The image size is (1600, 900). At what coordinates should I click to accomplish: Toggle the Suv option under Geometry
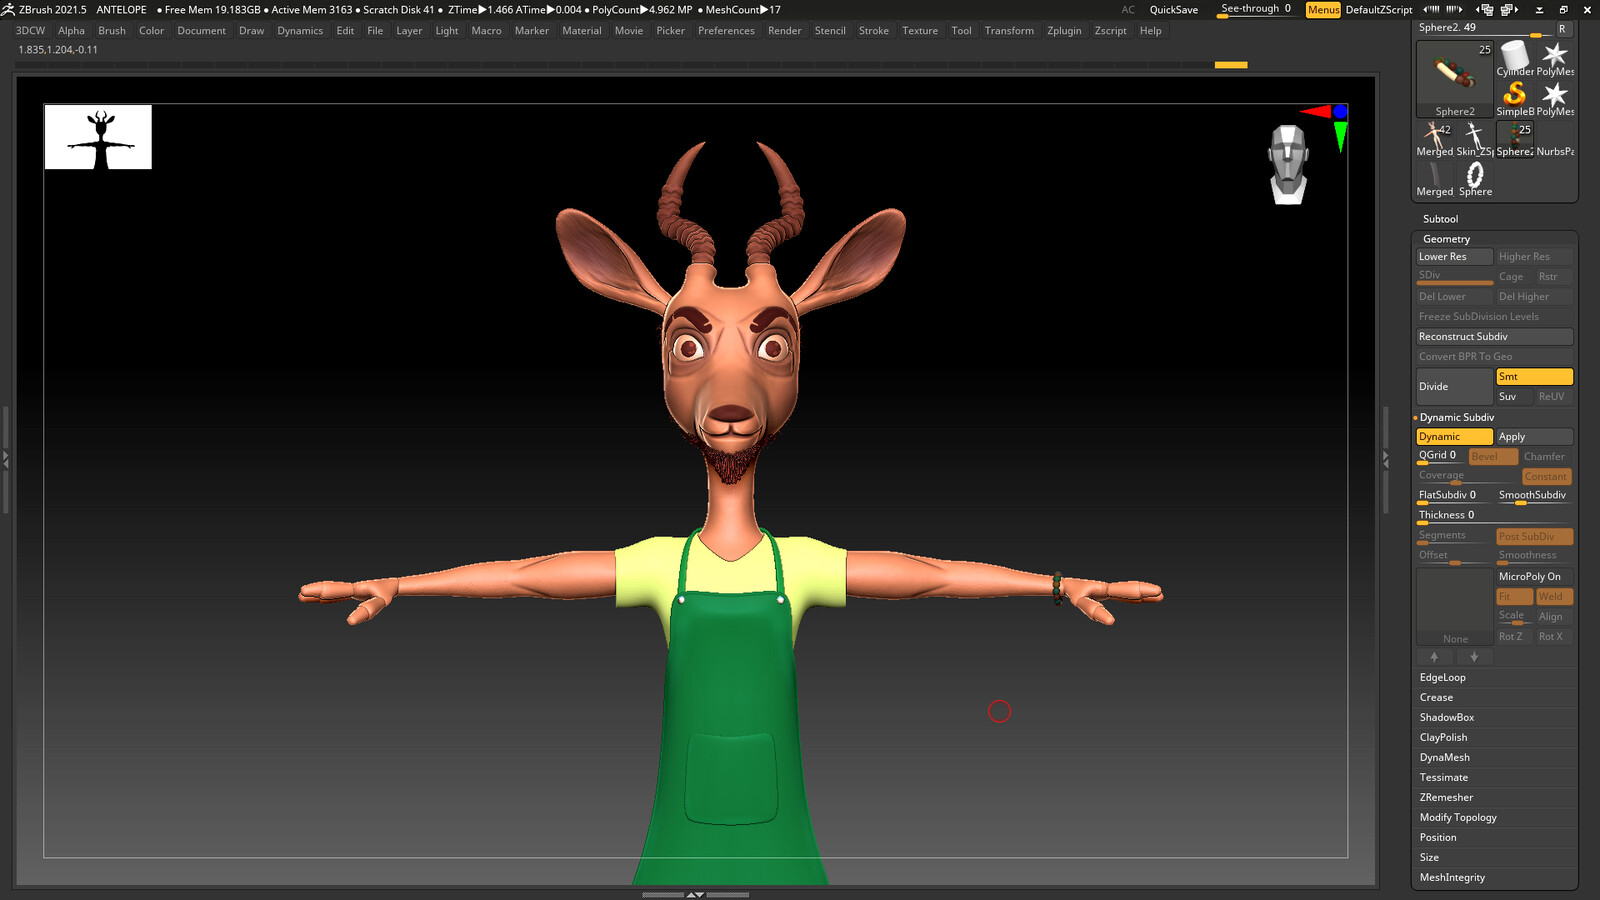[1514, 397]
